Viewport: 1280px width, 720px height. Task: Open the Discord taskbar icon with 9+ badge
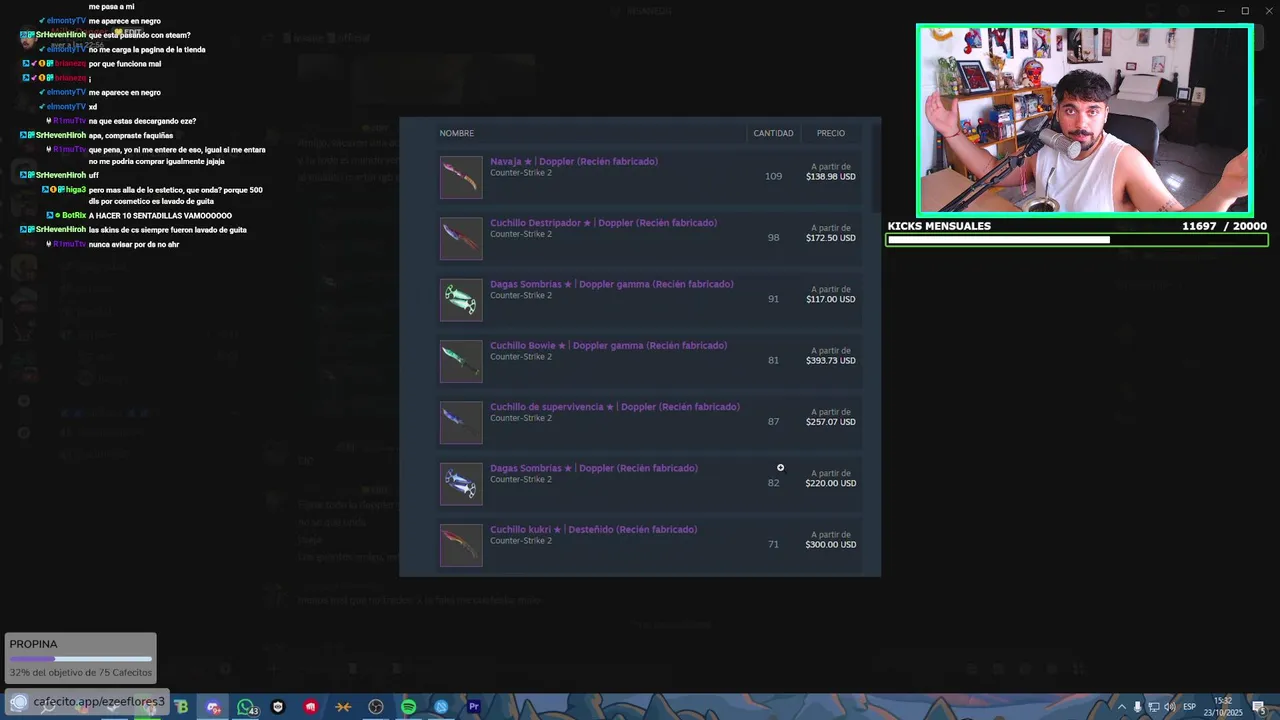(x=214, y=707)
